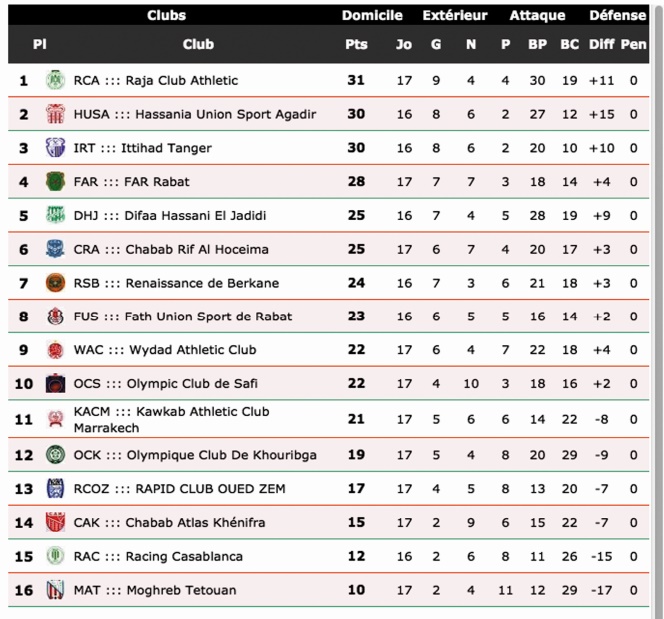Click the Raja Club Athletic crest icon

click(55, 81)
